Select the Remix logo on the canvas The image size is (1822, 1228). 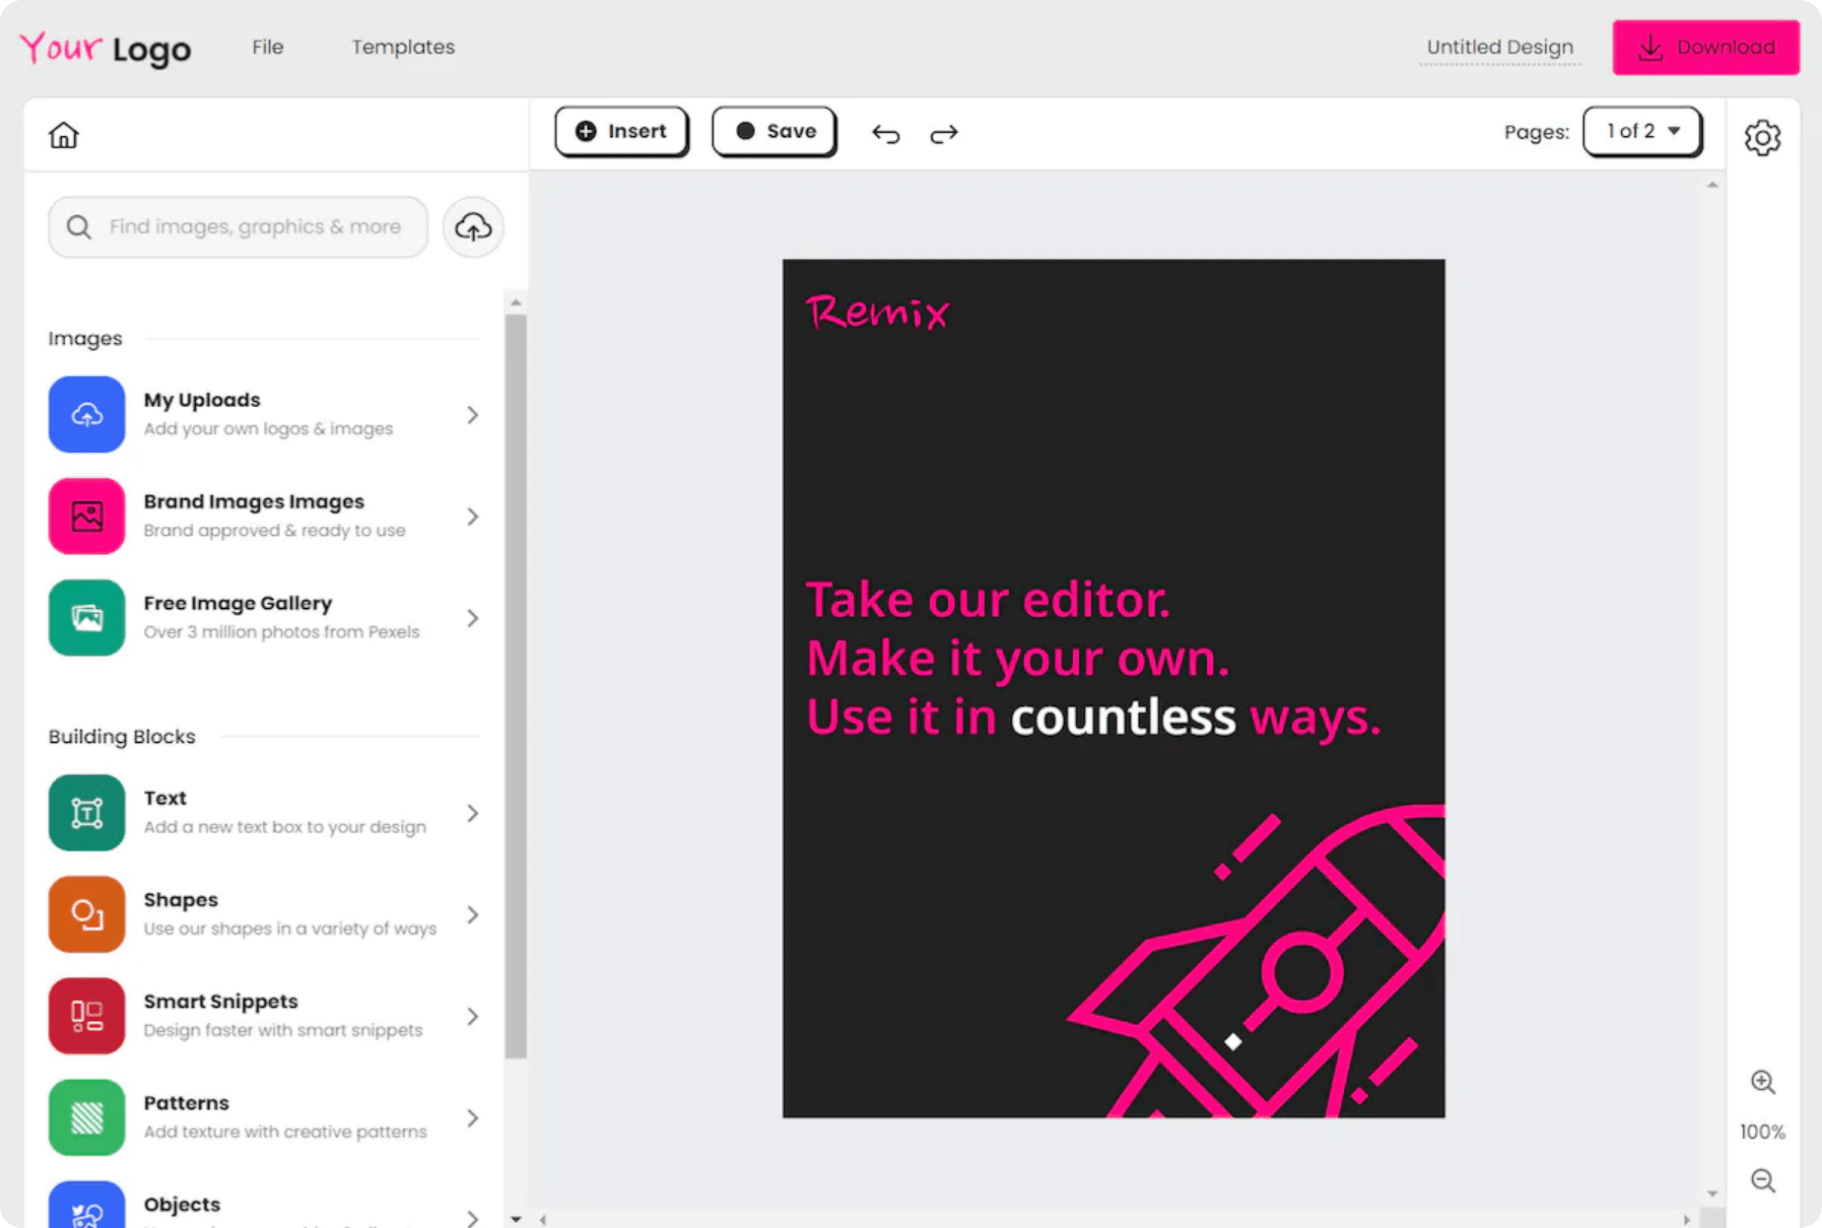pos(878,312)
